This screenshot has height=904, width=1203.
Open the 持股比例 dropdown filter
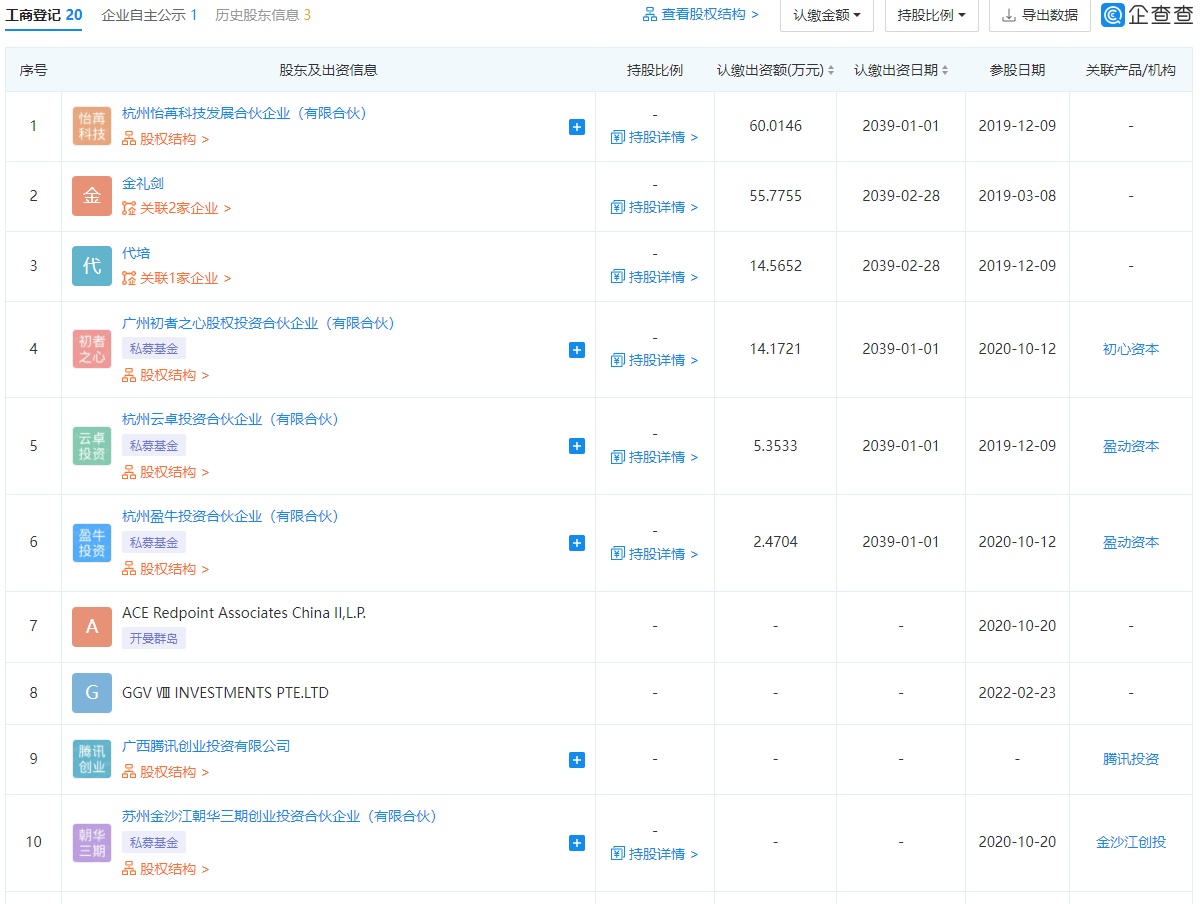click(x=931, y=15)
